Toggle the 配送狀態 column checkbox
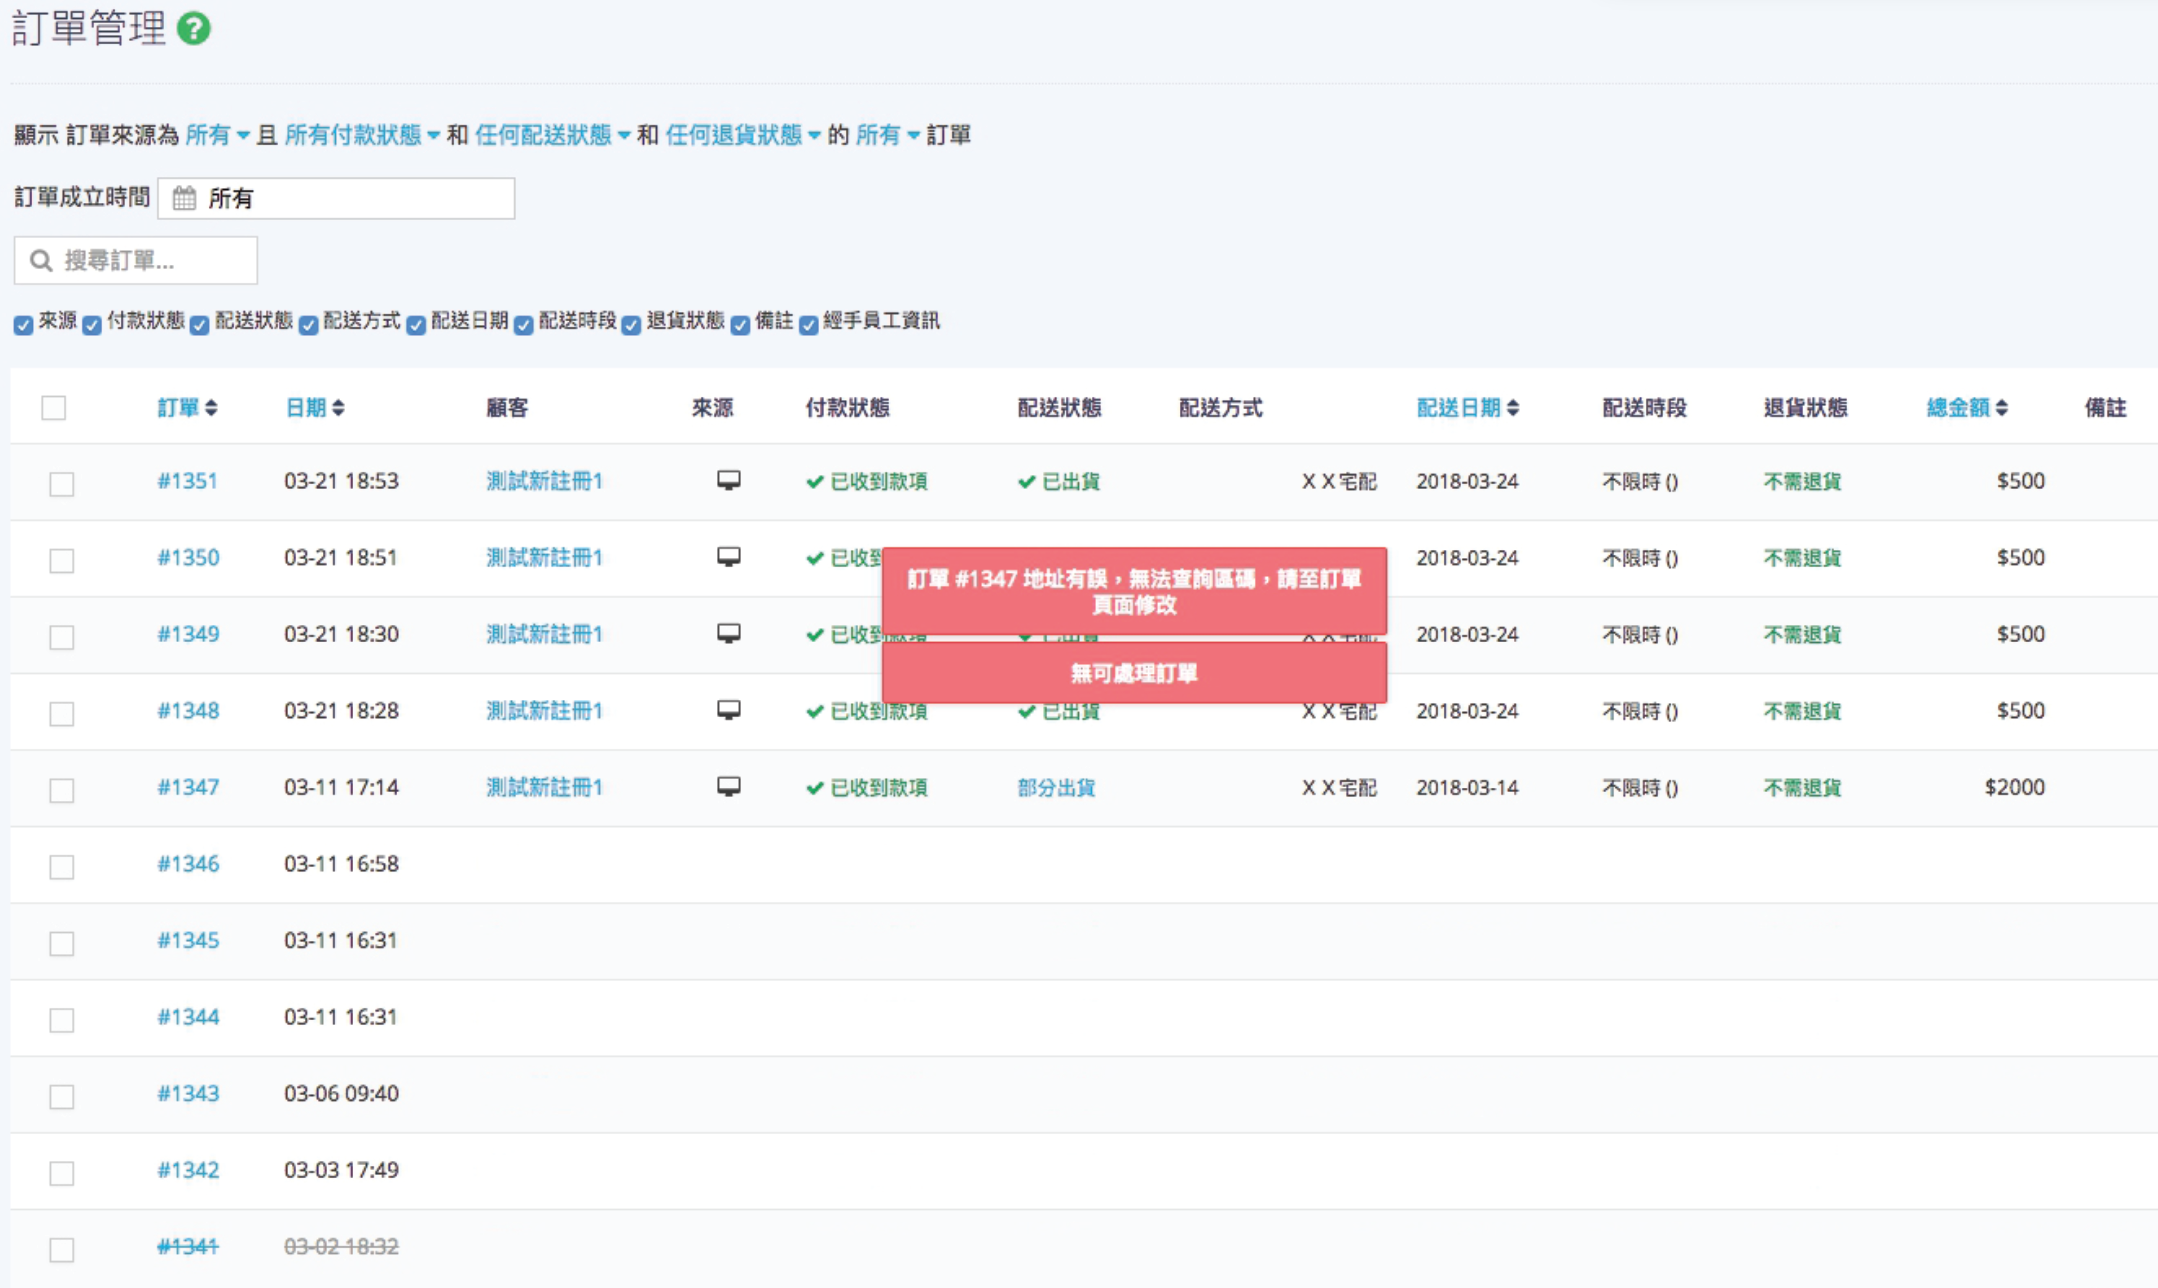Viewport: 2158px width, 1288px height. [x=200, y=325]
